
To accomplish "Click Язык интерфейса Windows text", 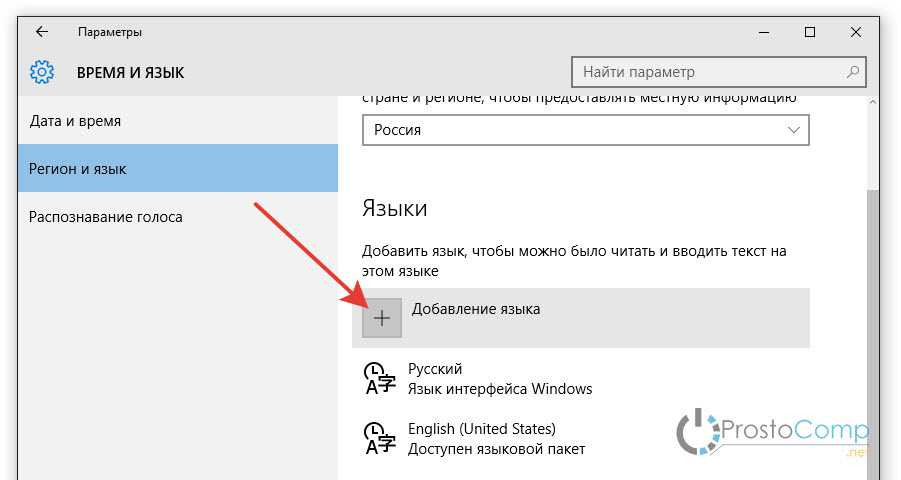I will coord(500,389).
